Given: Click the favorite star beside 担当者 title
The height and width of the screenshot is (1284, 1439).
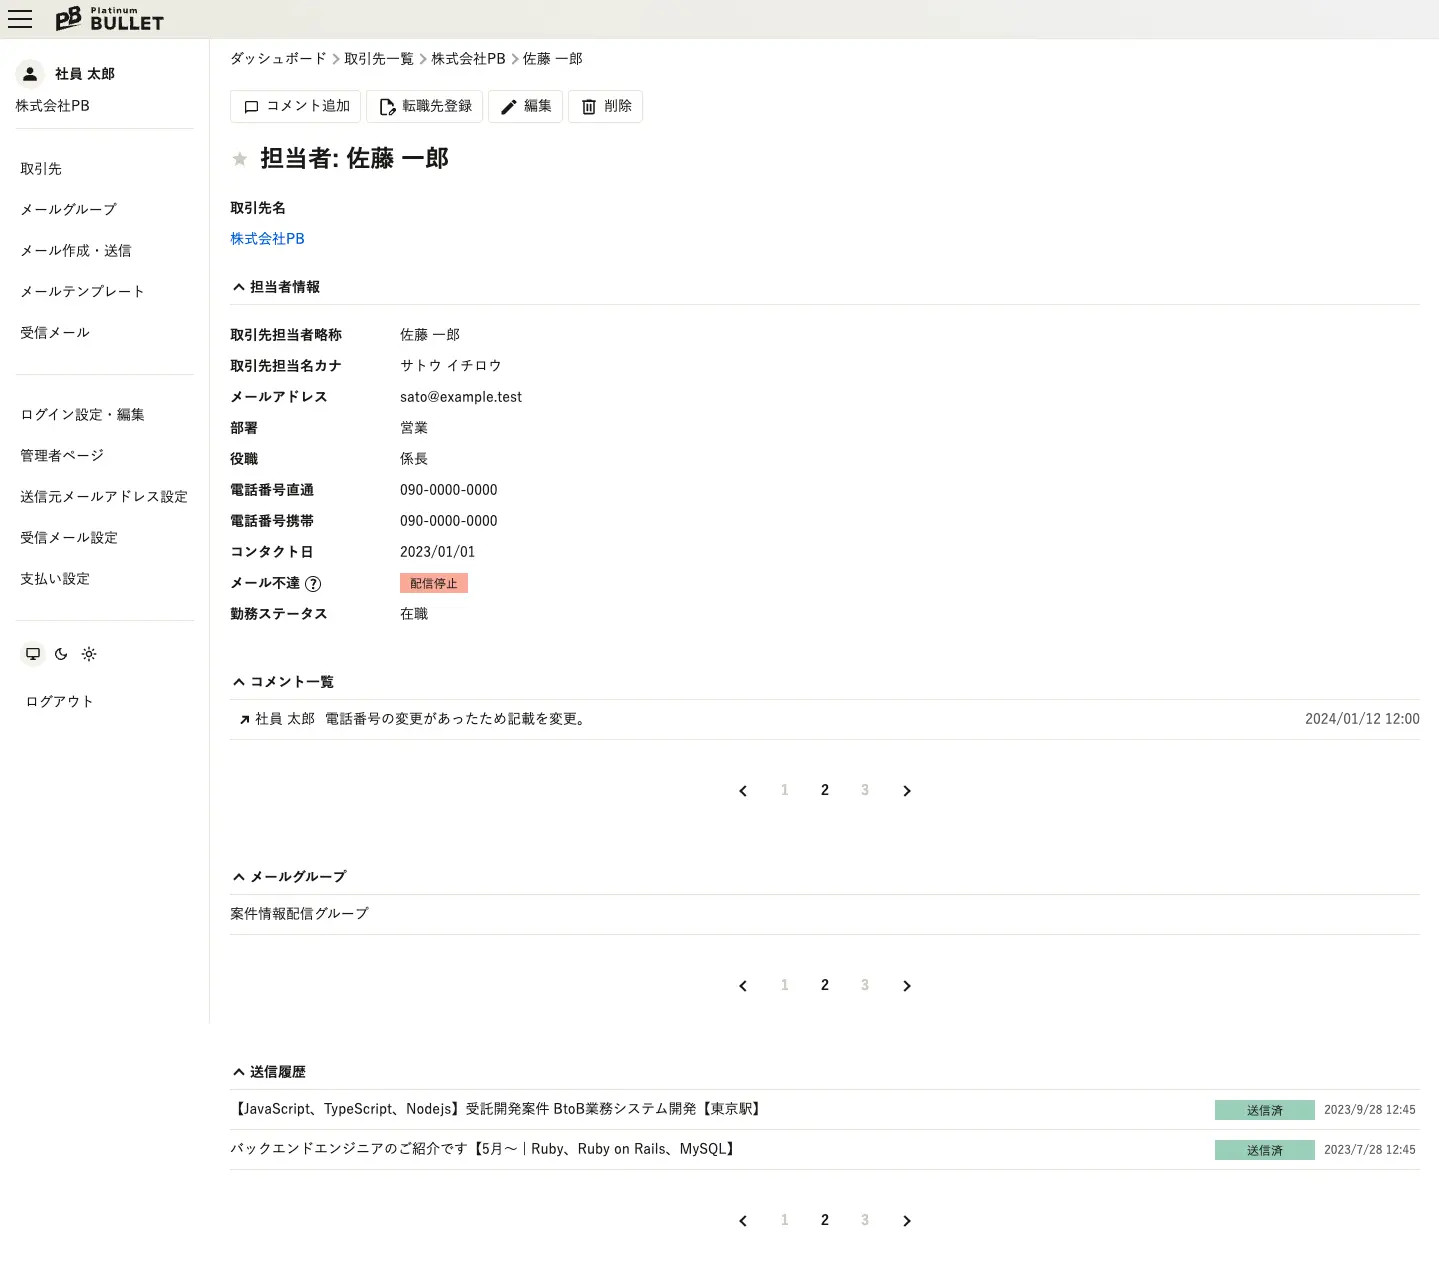Looking at the screenshot, I should pos(240,159).
